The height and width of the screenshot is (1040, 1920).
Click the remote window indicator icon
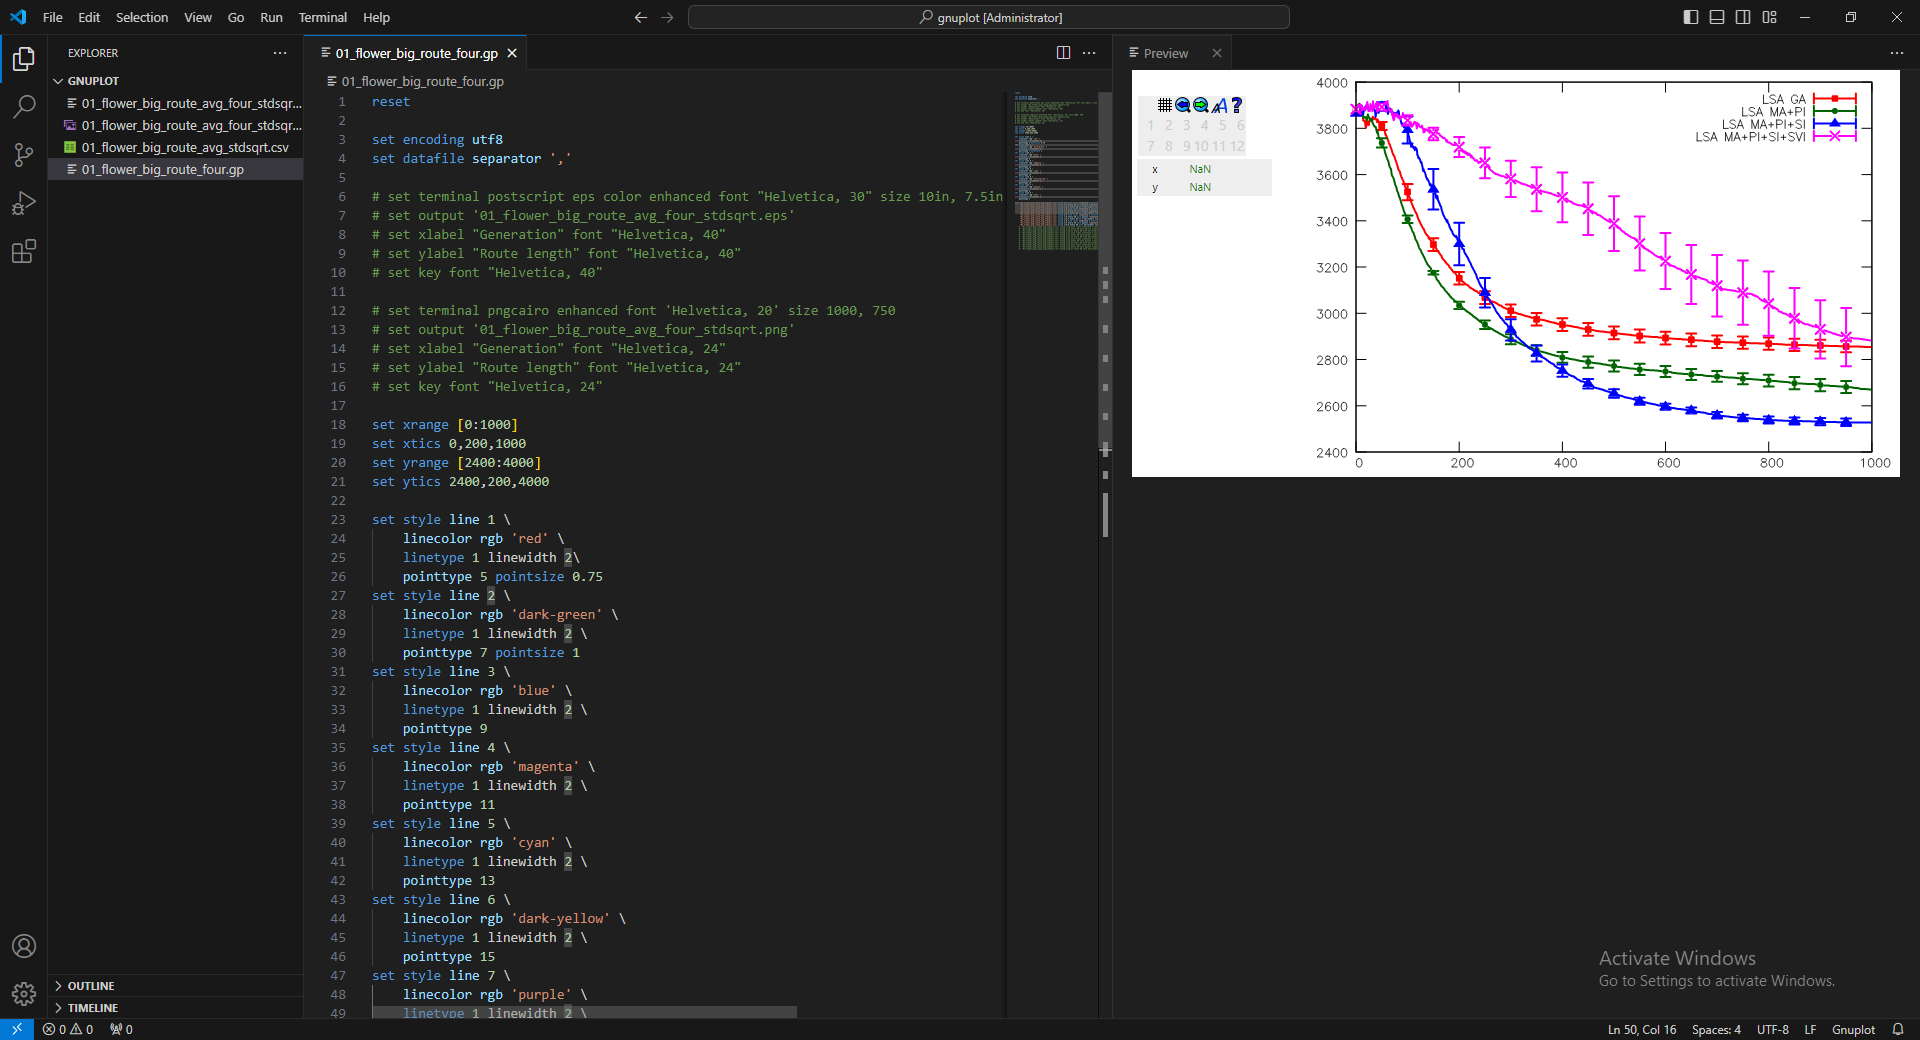(x=17, y=1029)
